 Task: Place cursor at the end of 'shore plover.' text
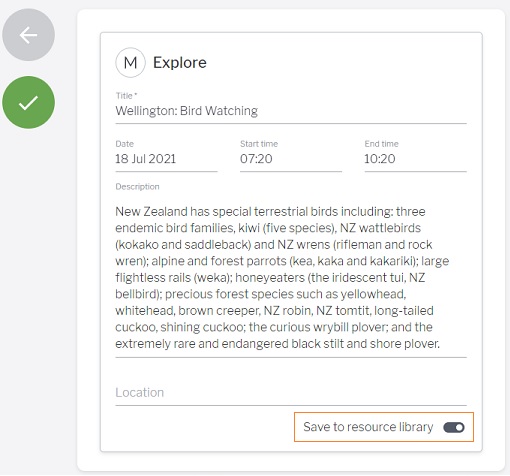(x=440, y=344)
